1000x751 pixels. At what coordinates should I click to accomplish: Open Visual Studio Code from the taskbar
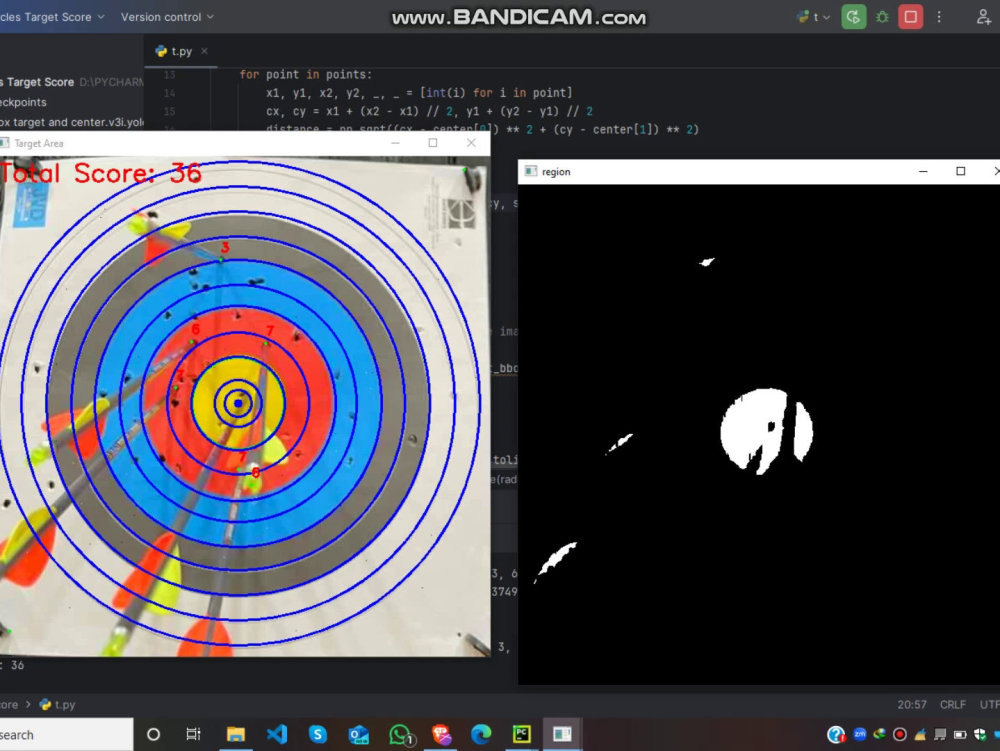pyautogui.click(x=277, y=734)
